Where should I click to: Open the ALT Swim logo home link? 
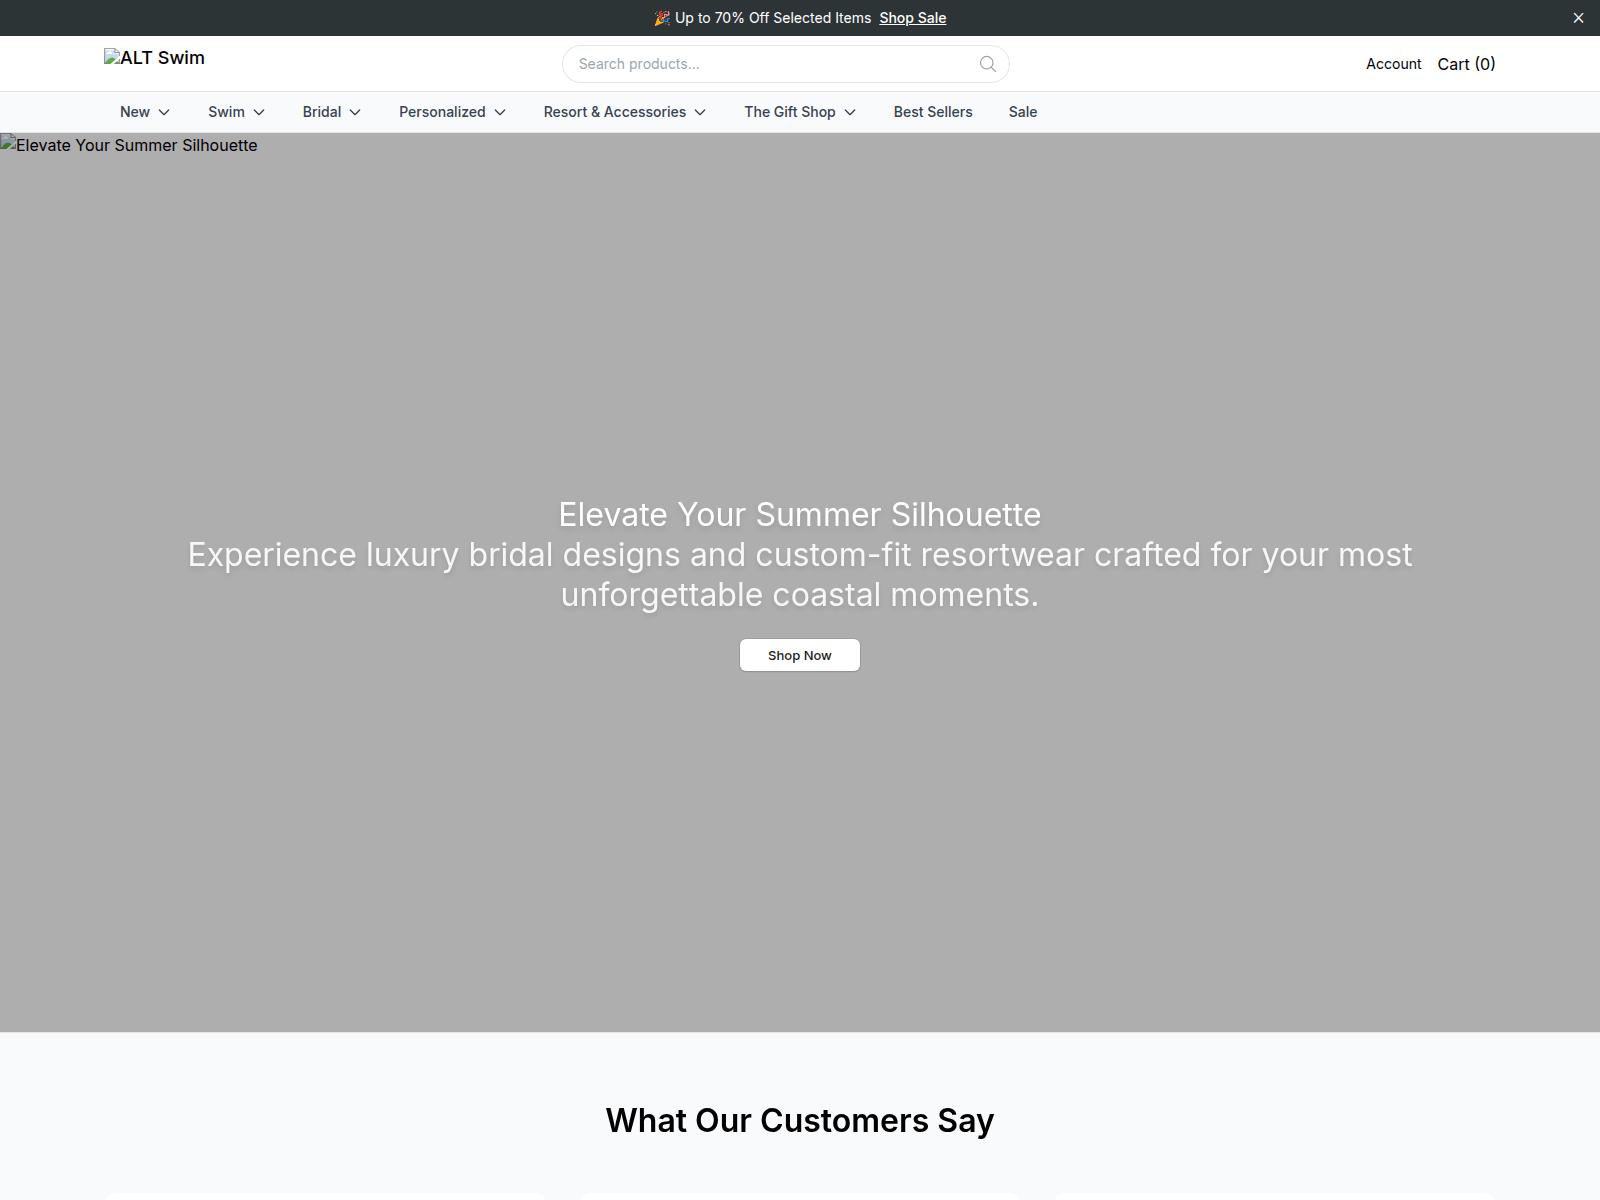154,58
